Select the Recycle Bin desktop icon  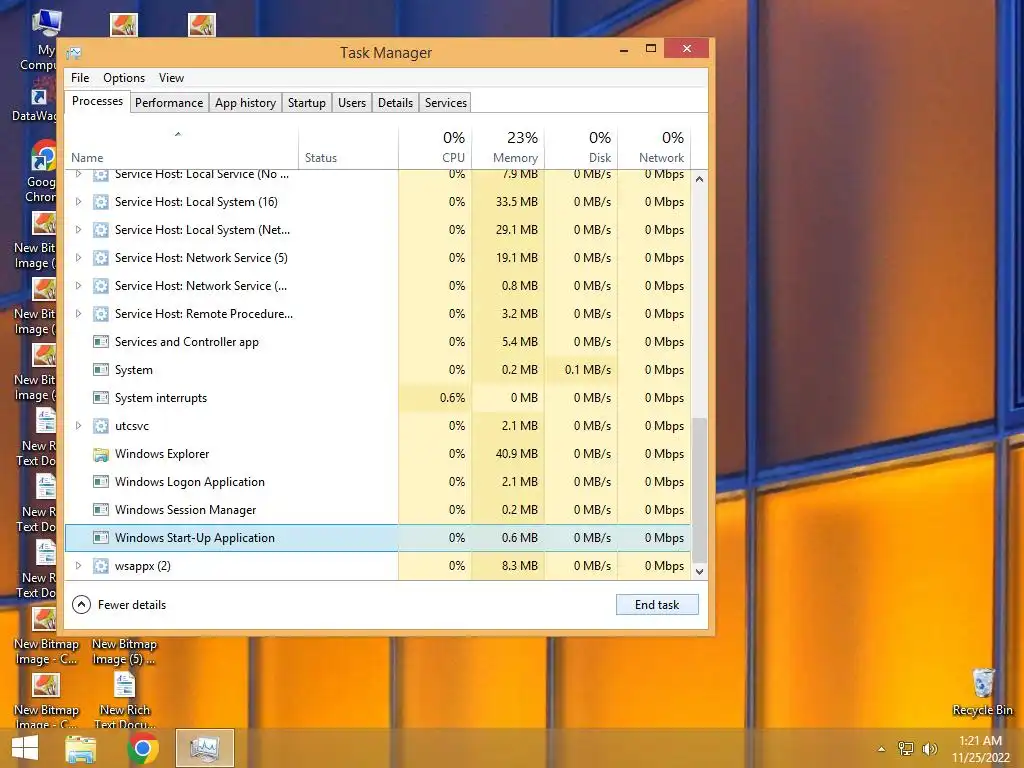point(982,692)
